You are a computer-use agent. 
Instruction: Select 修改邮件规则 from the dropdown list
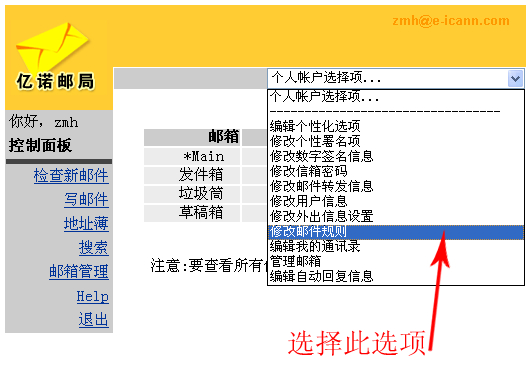tap(396, 232)
